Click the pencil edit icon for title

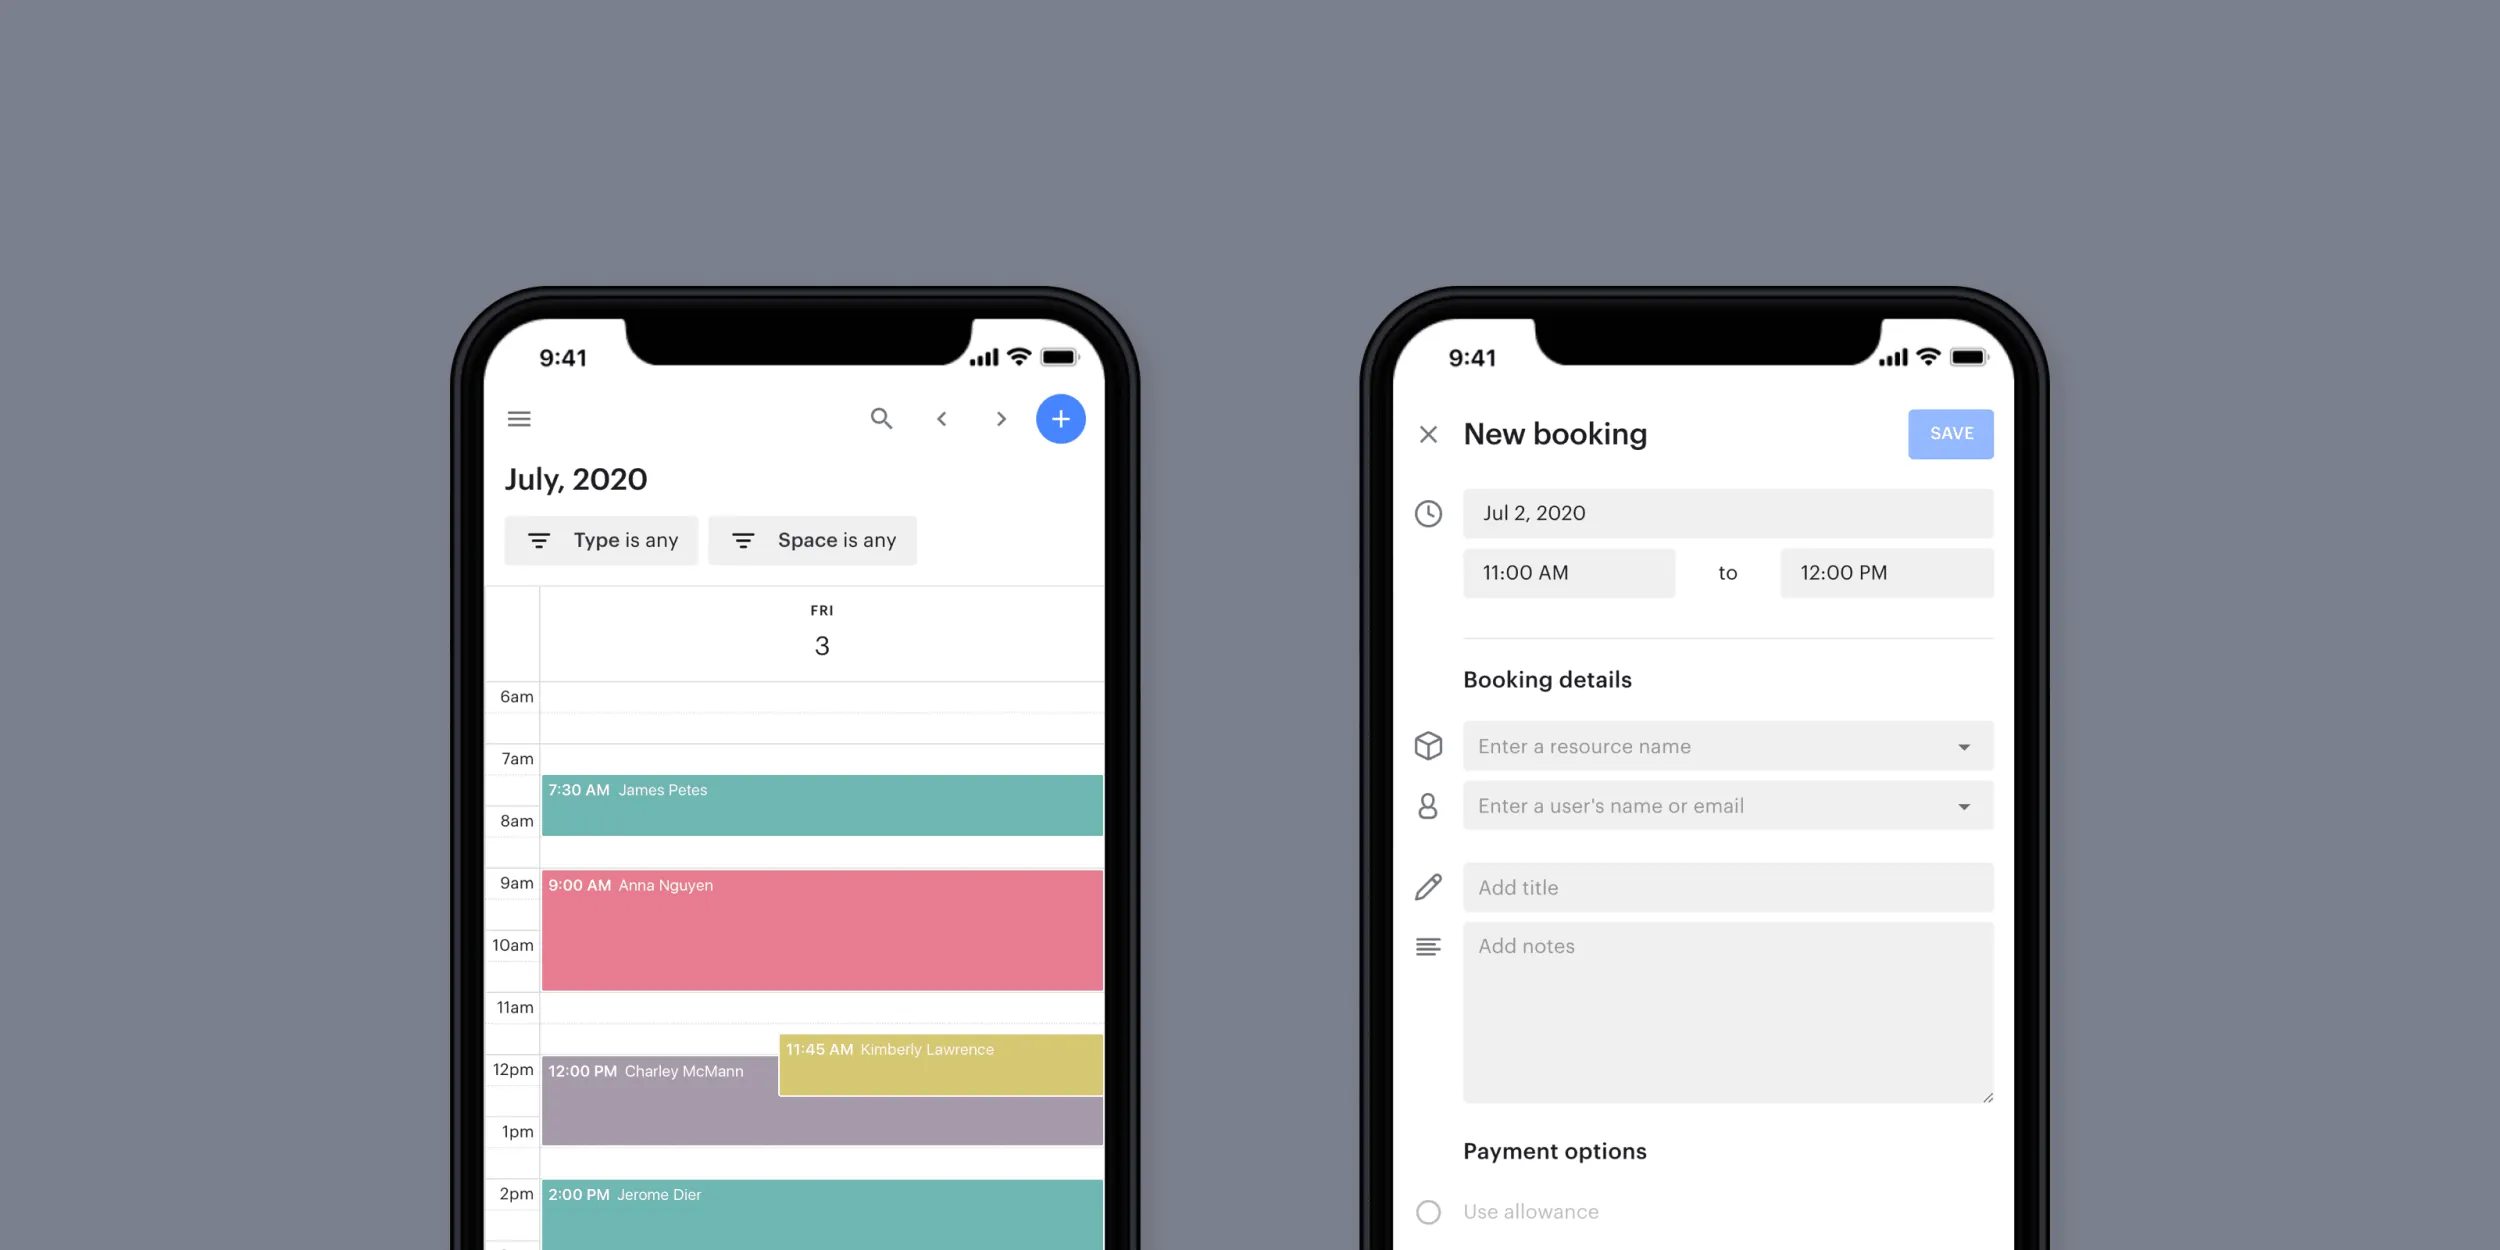[1429, 886]
